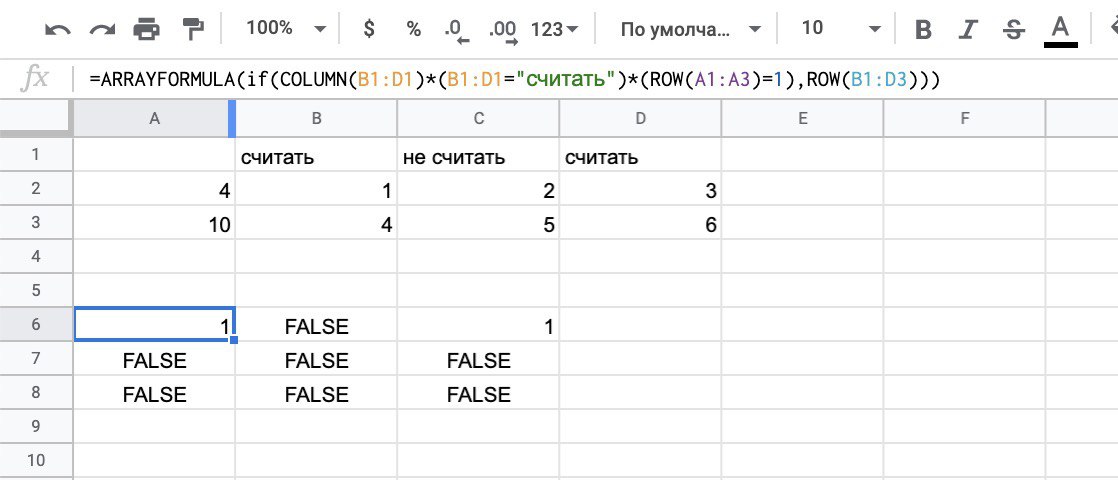
Task: Select column B header
Action: click(317, 120)
